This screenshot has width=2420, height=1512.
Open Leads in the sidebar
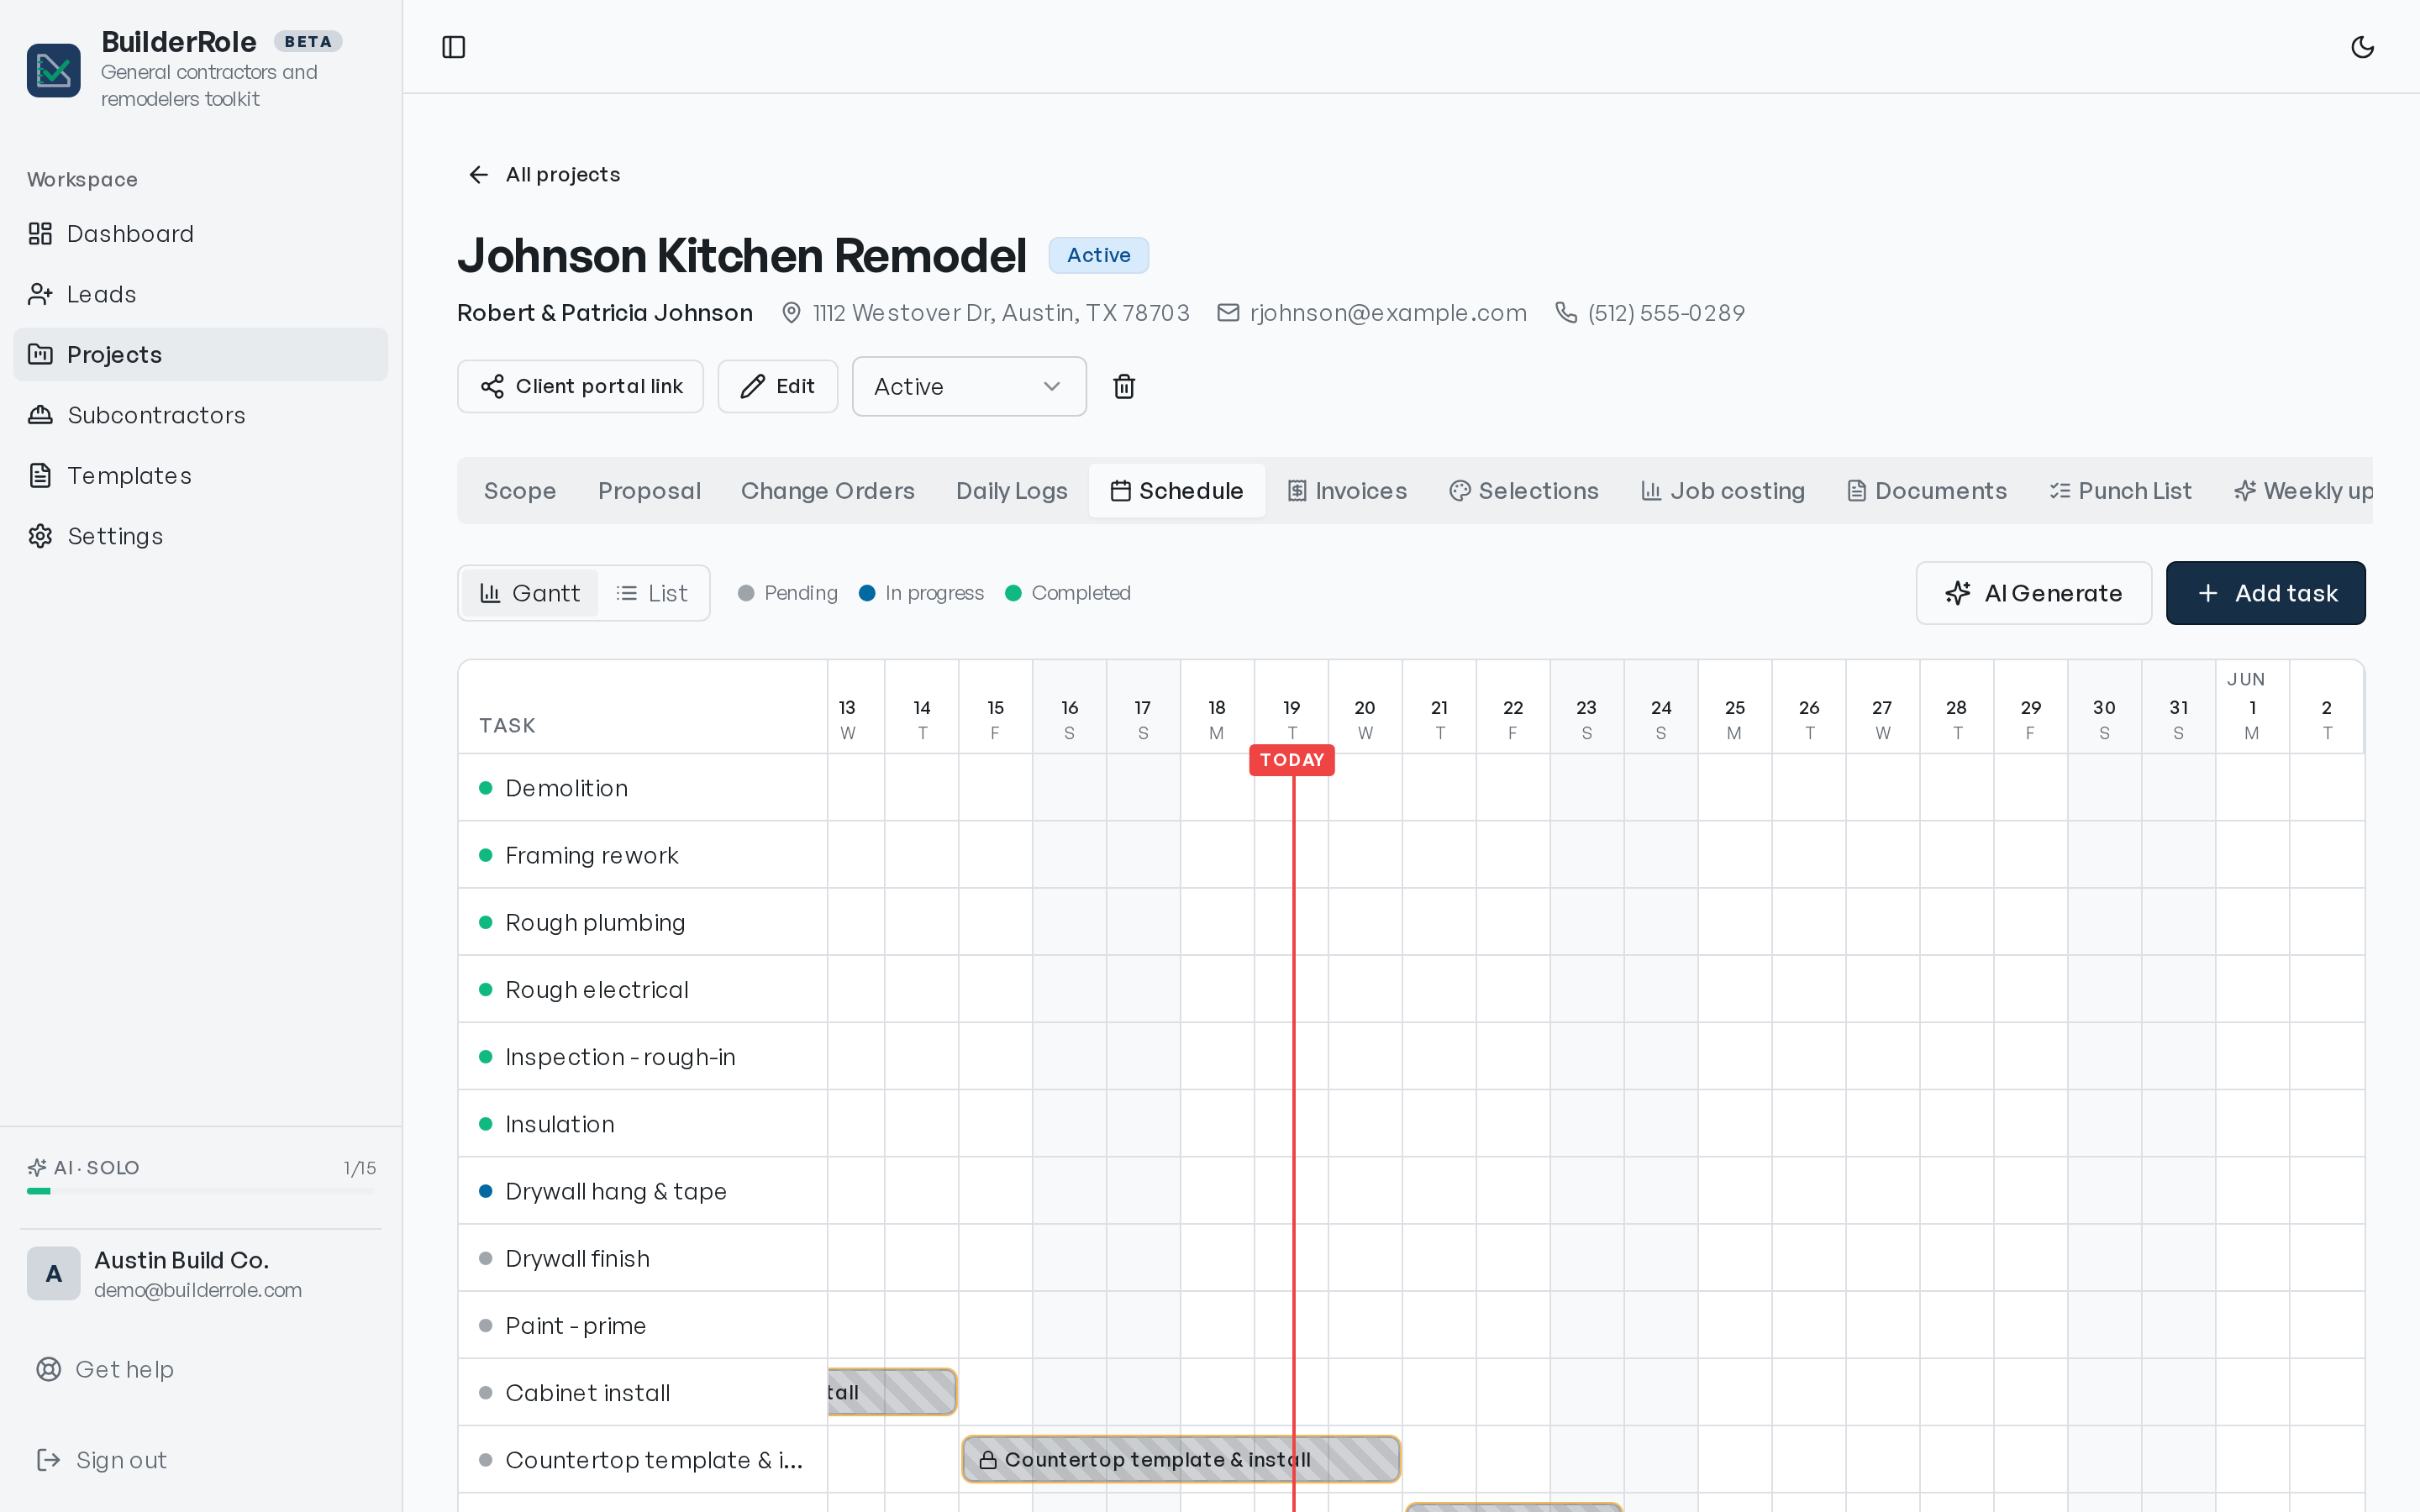coord(200,294)
